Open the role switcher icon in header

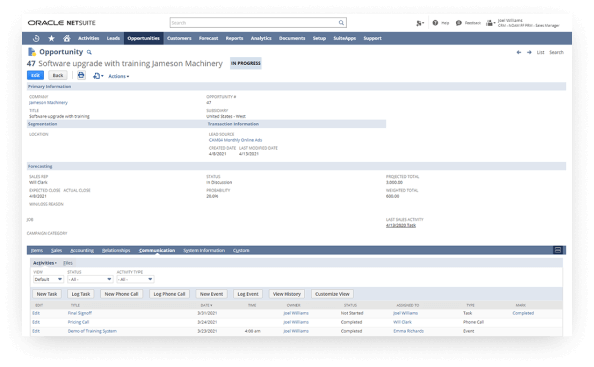pyautogui.click(x=420, y=23)
